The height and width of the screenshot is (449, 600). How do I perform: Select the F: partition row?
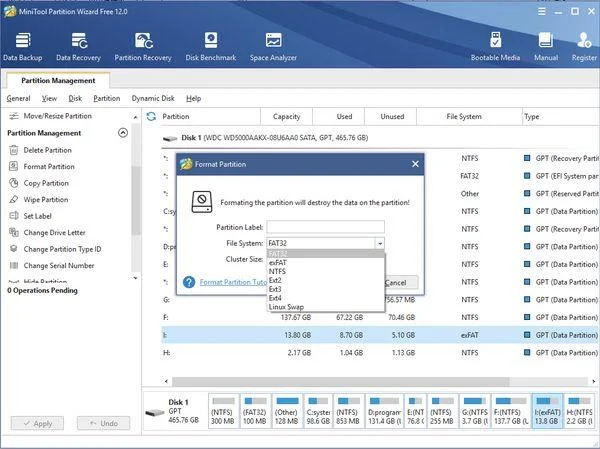(380, 317)
